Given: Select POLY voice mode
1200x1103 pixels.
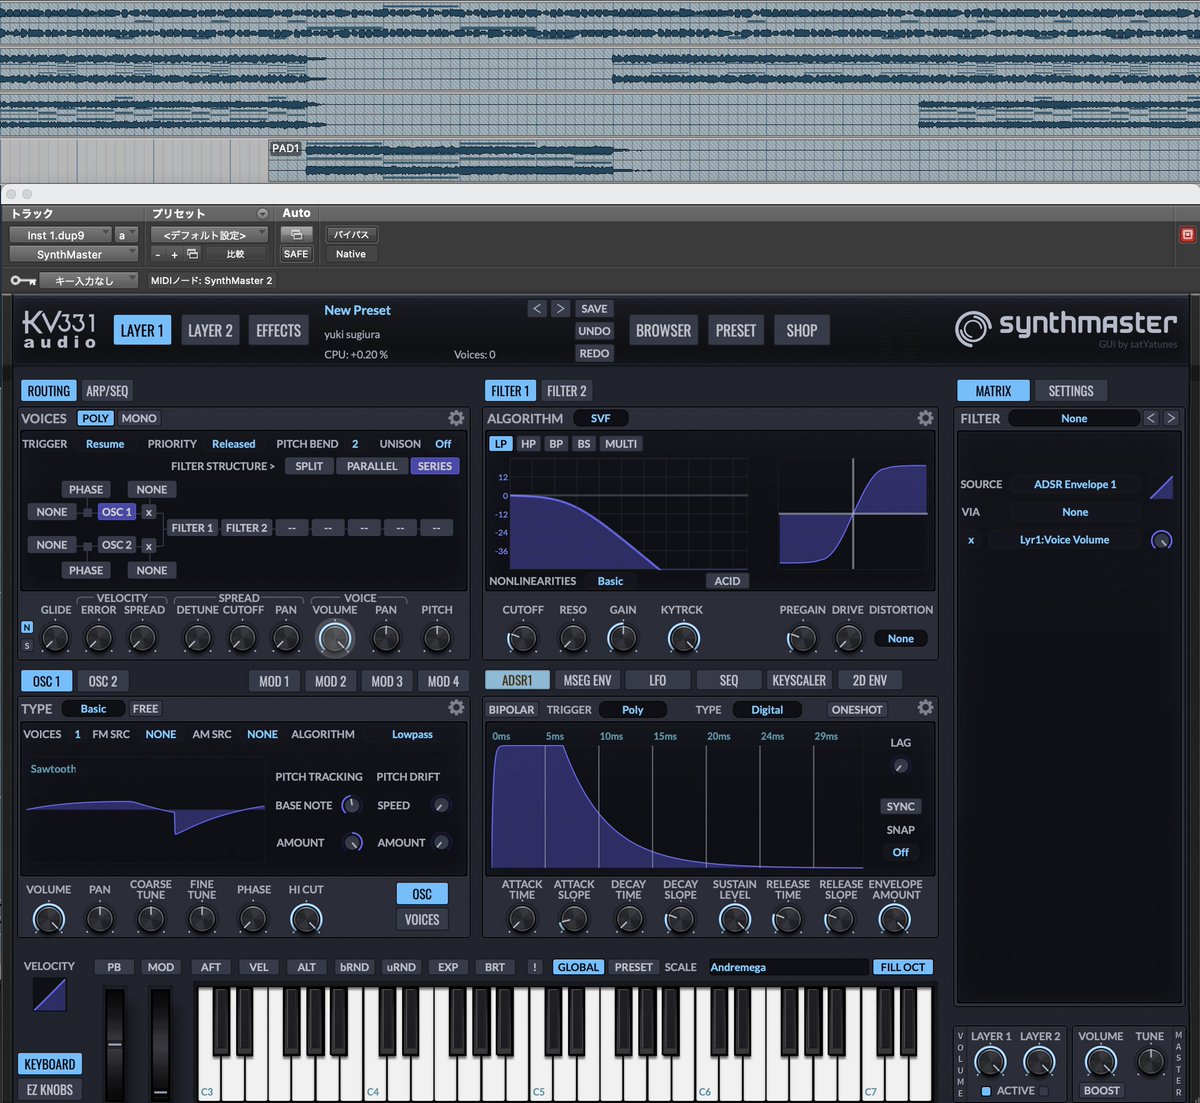Looking at the screenshot, I should [x=96, y=418].
